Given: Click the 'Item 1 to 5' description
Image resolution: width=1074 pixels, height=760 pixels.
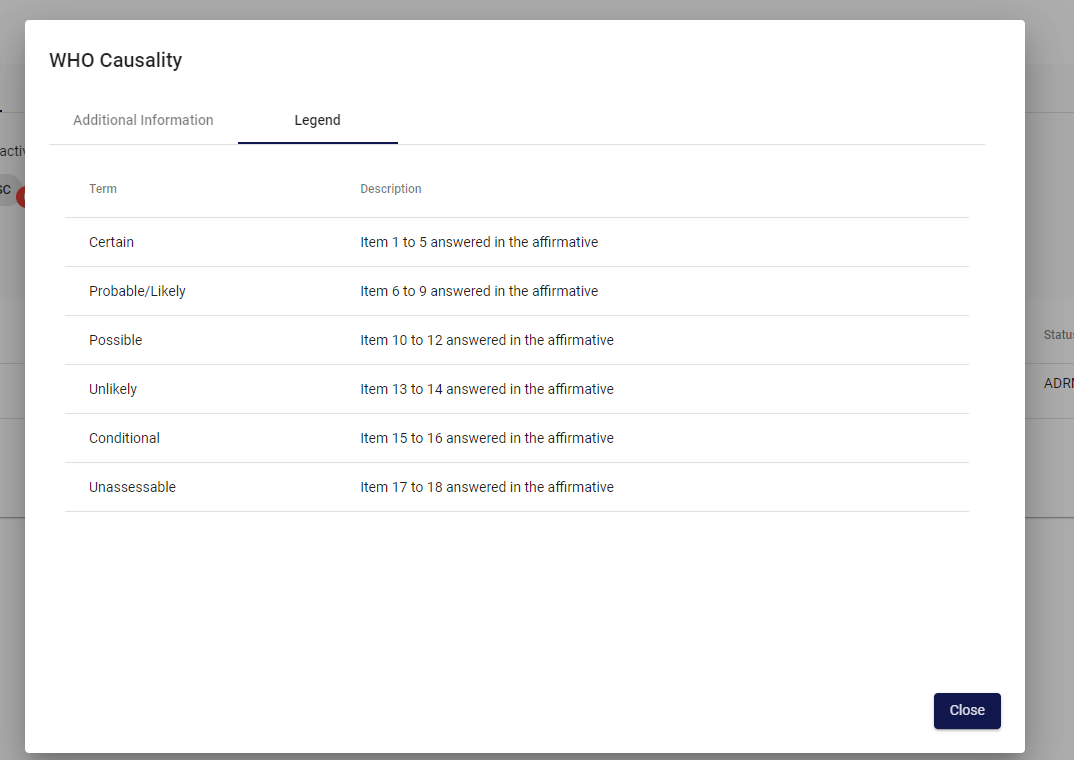Looking at the screenshot, I should click(x=479, y=242).
